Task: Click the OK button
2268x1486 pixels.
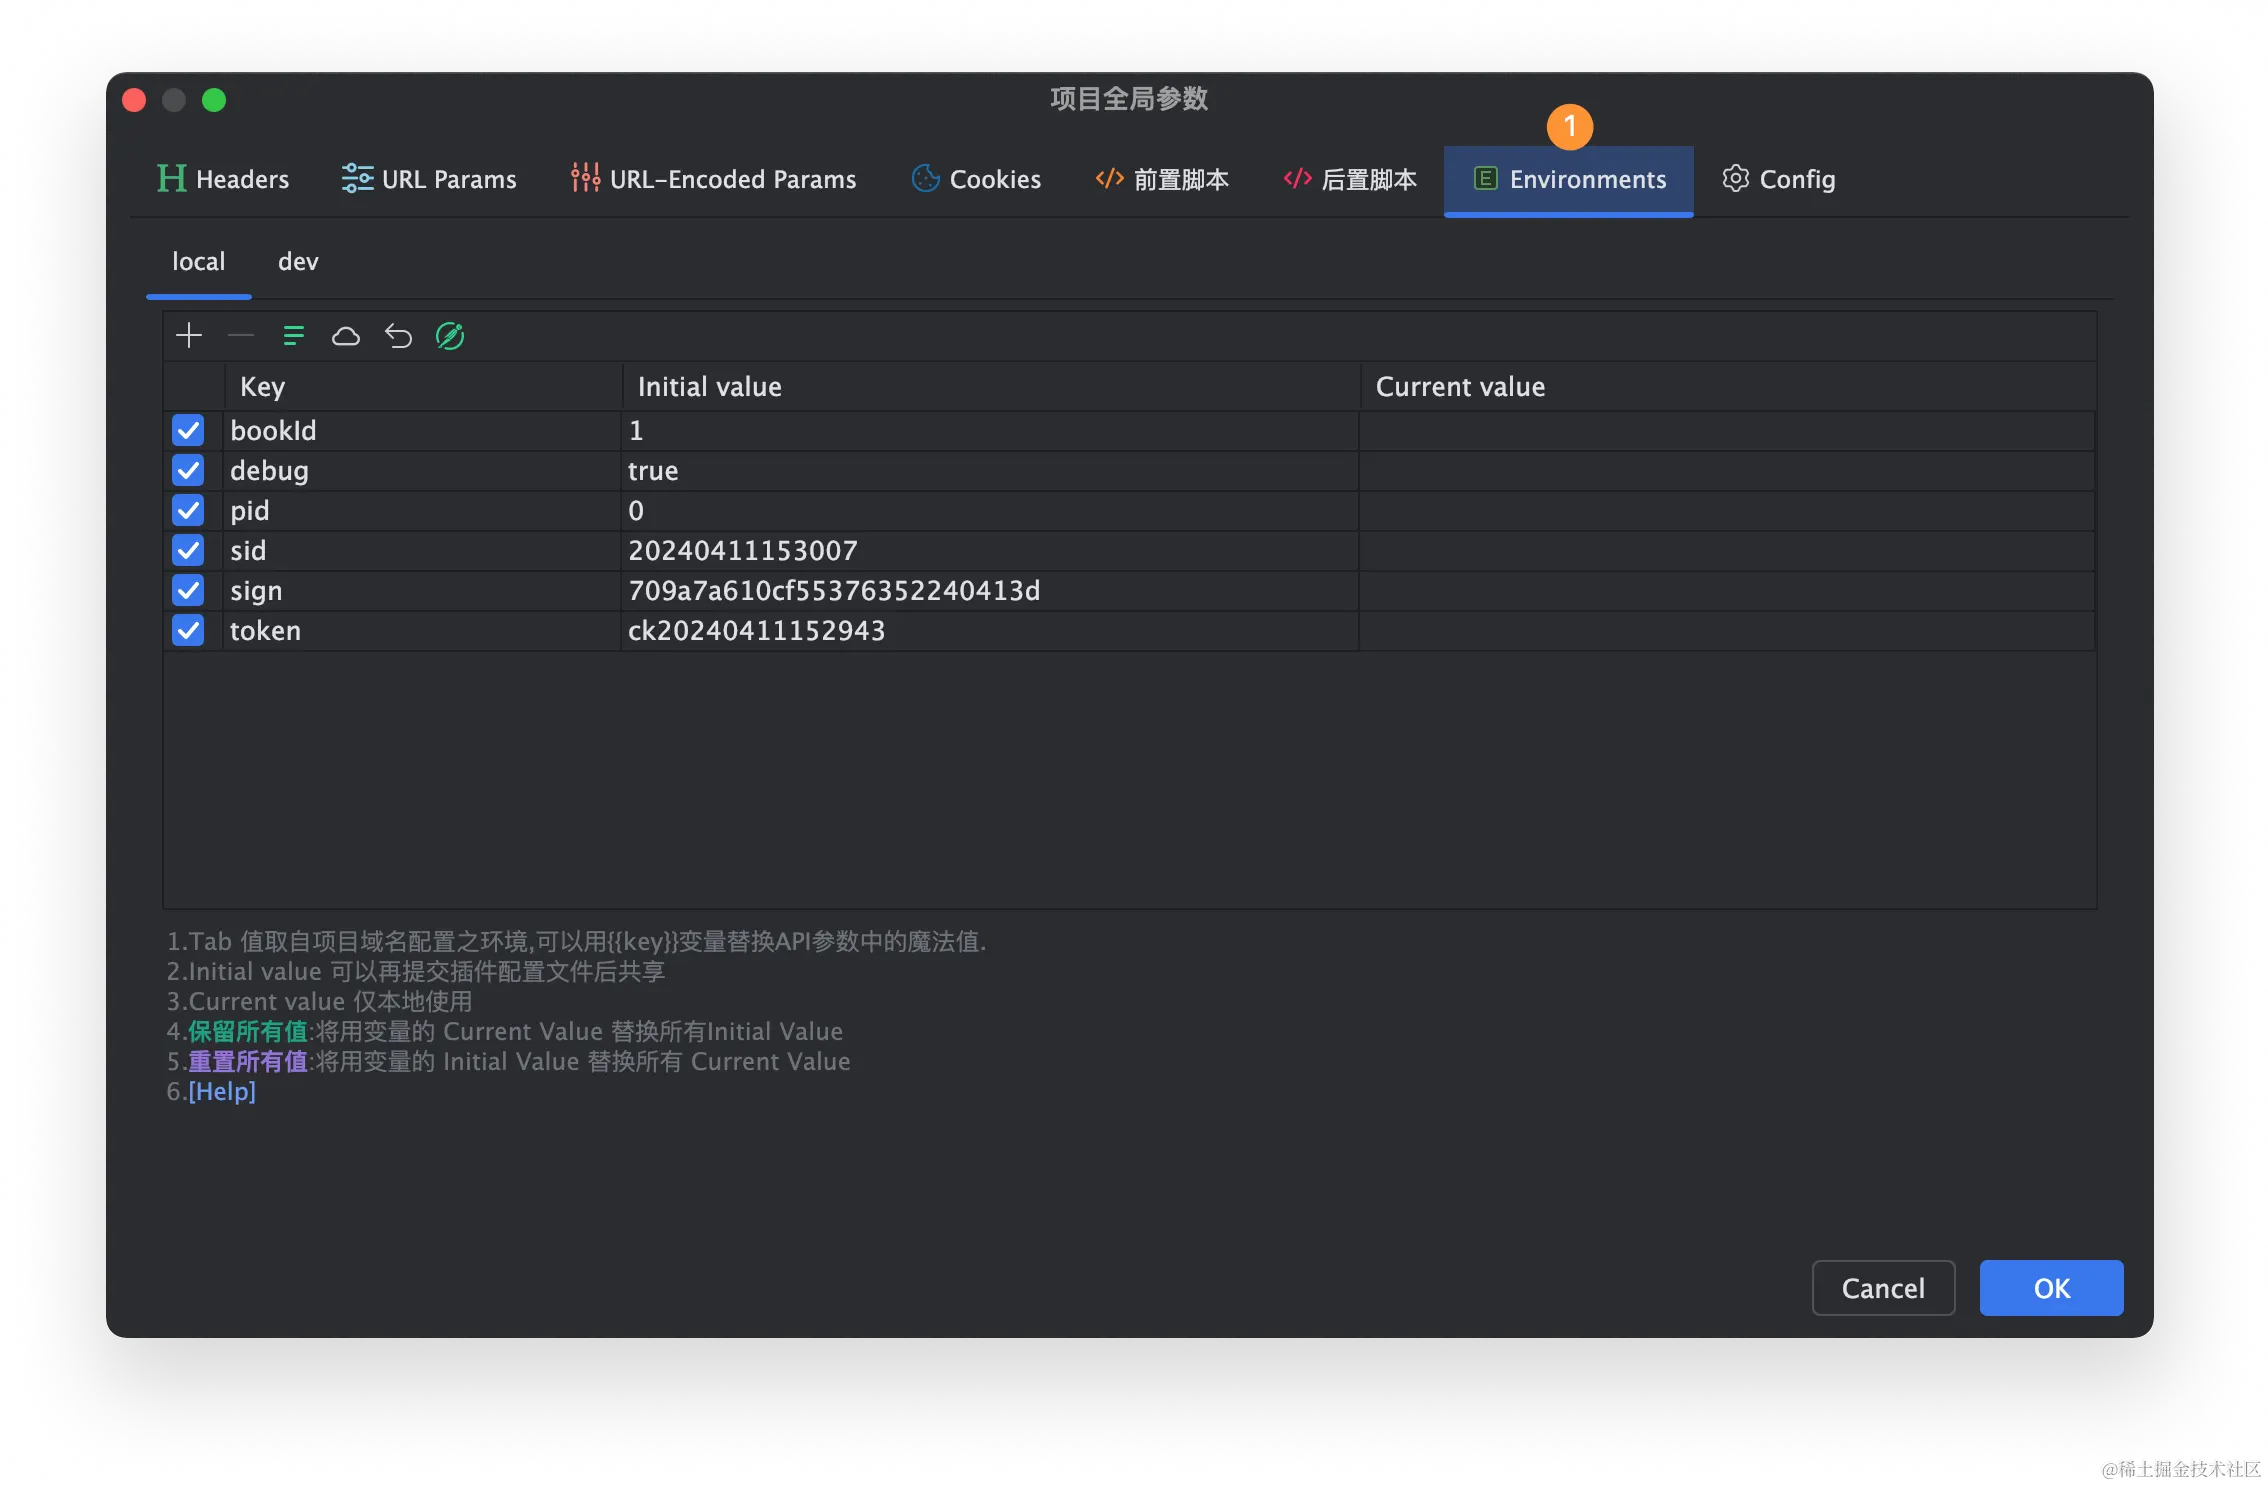Action: [x=2051, y=1288]
